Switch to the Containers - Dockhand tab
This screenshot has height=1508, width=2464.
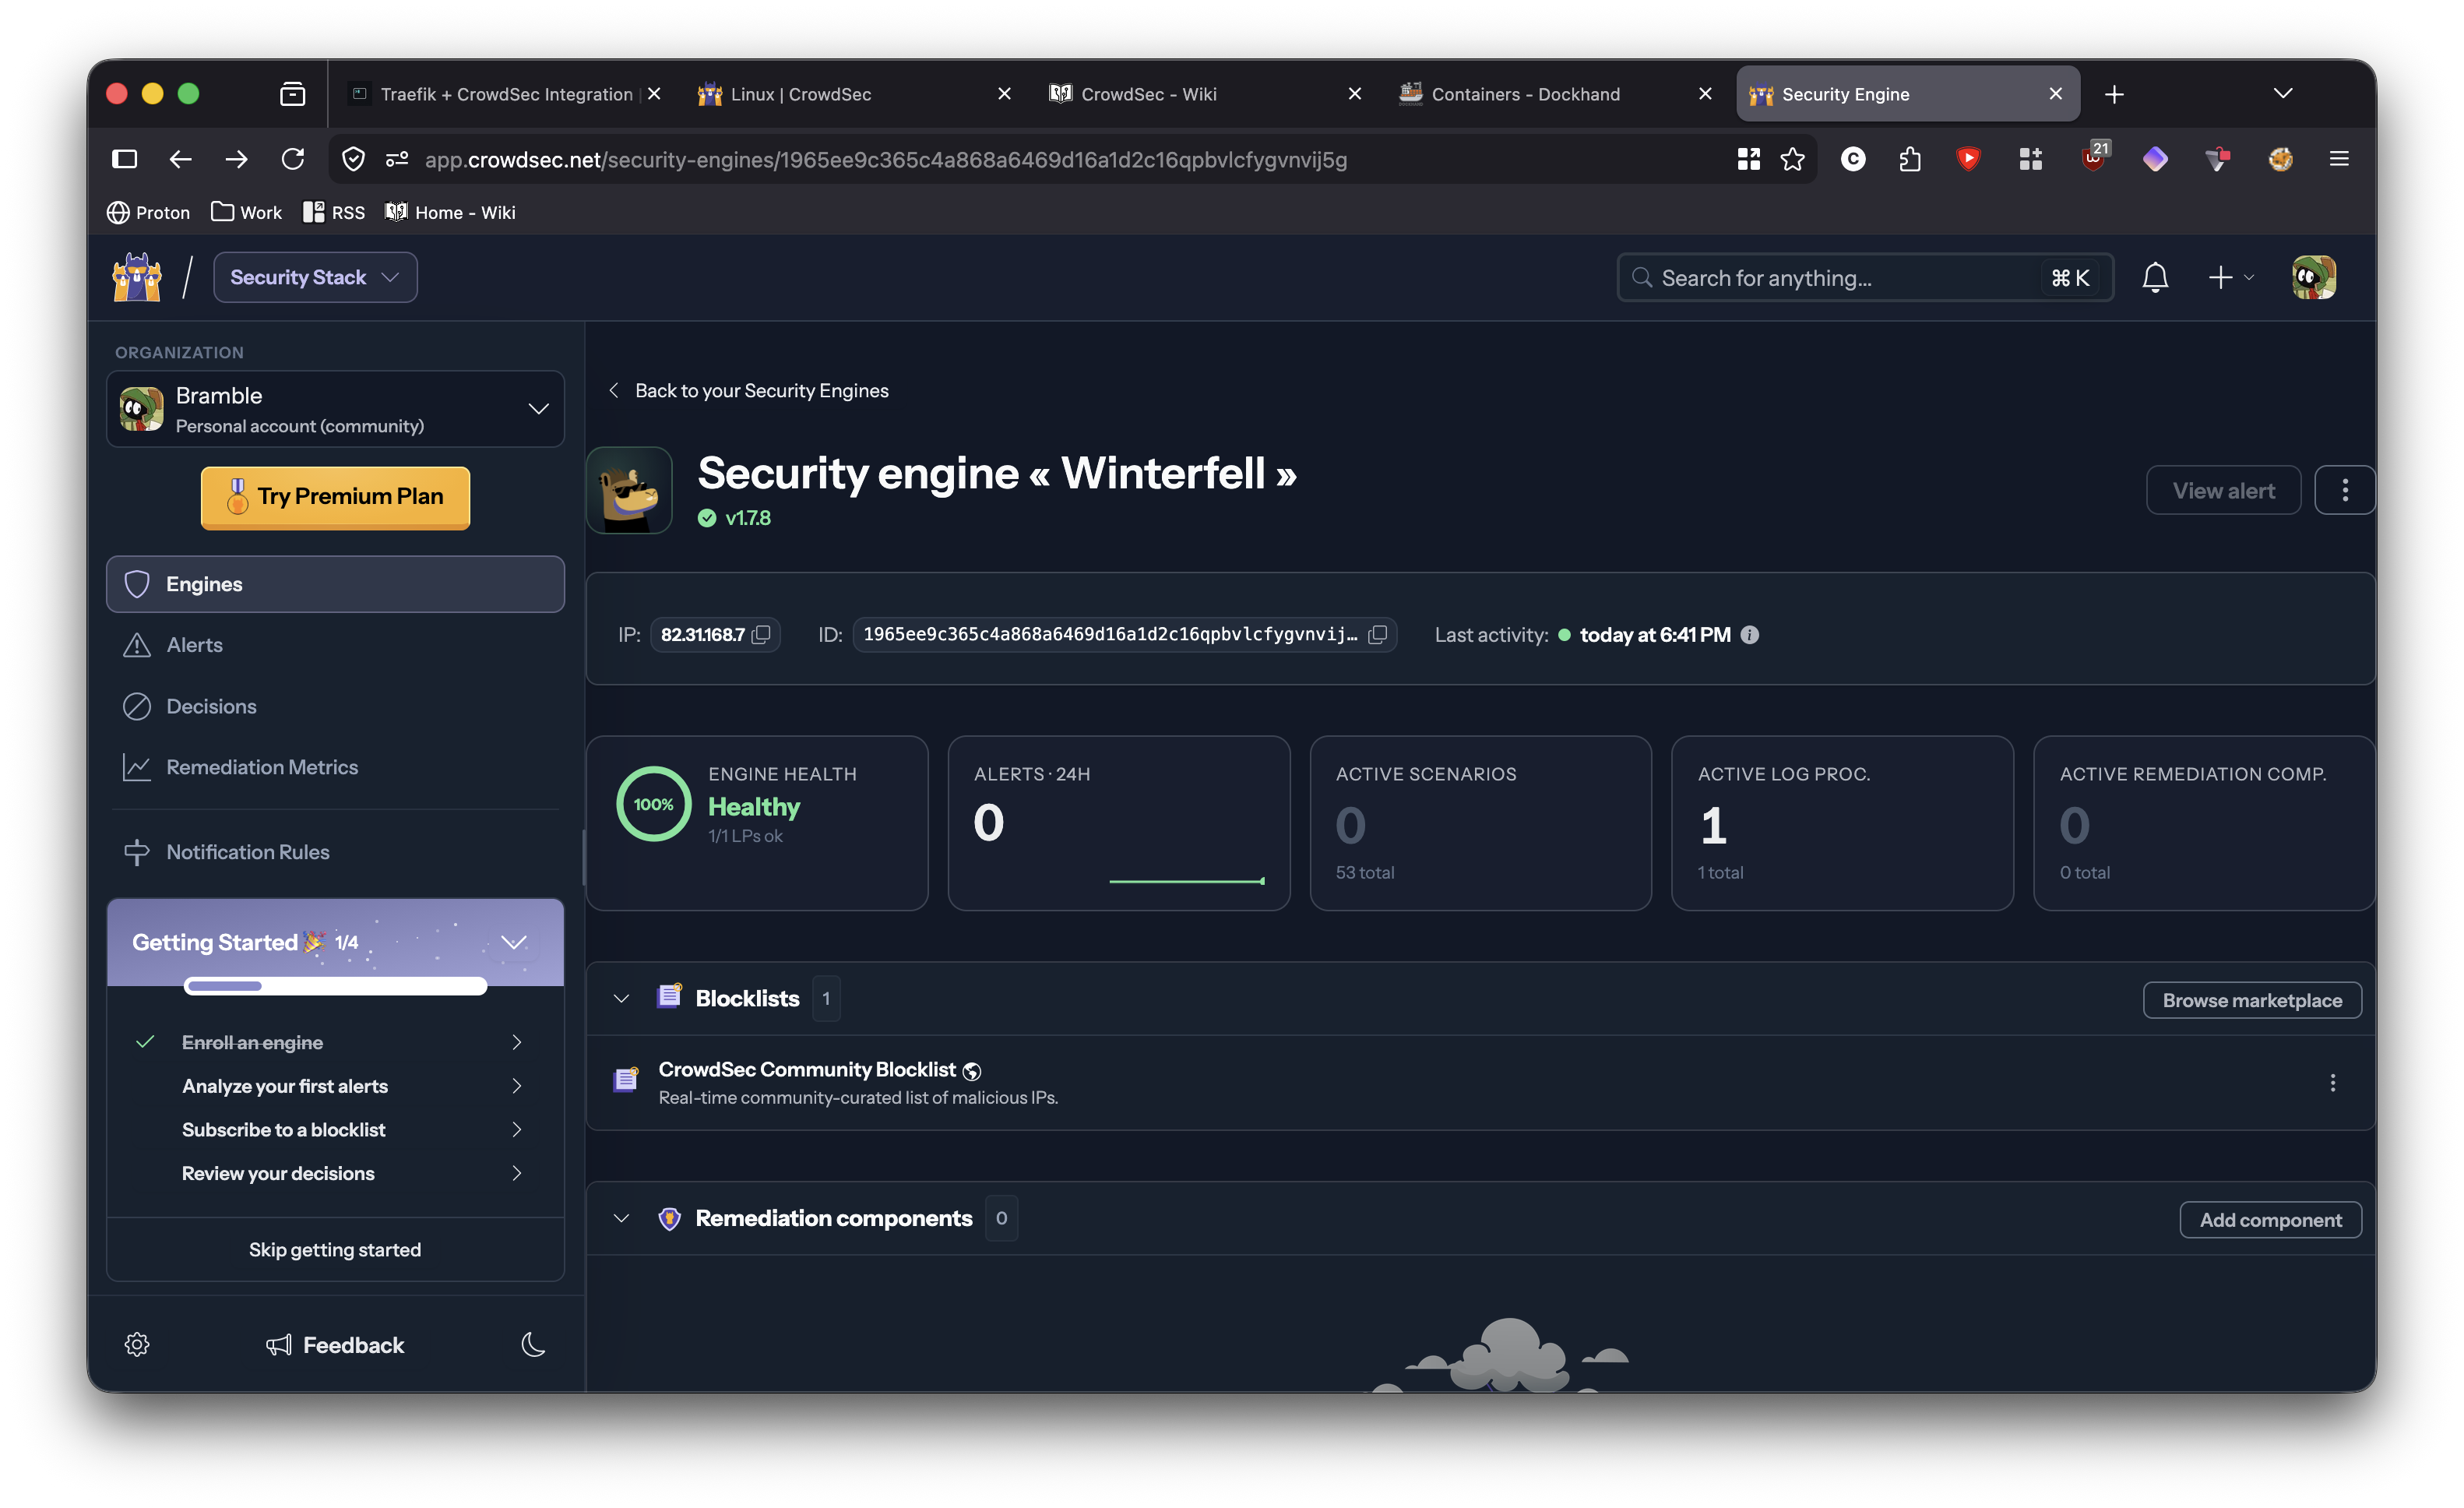click(x=1555, y=94)
